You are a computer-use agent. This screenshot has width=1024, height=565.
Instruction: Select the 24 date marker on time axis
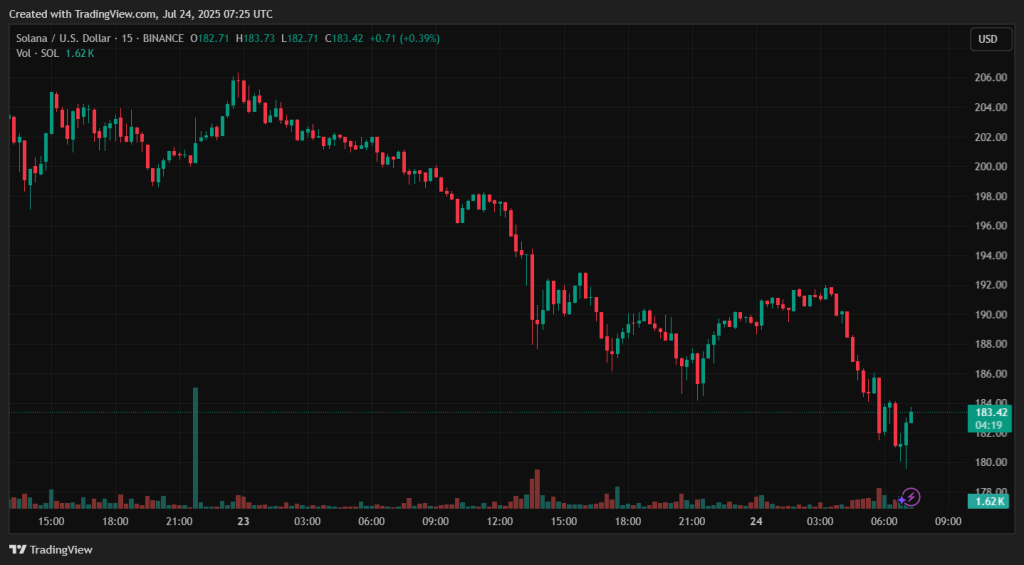[756, 522]
